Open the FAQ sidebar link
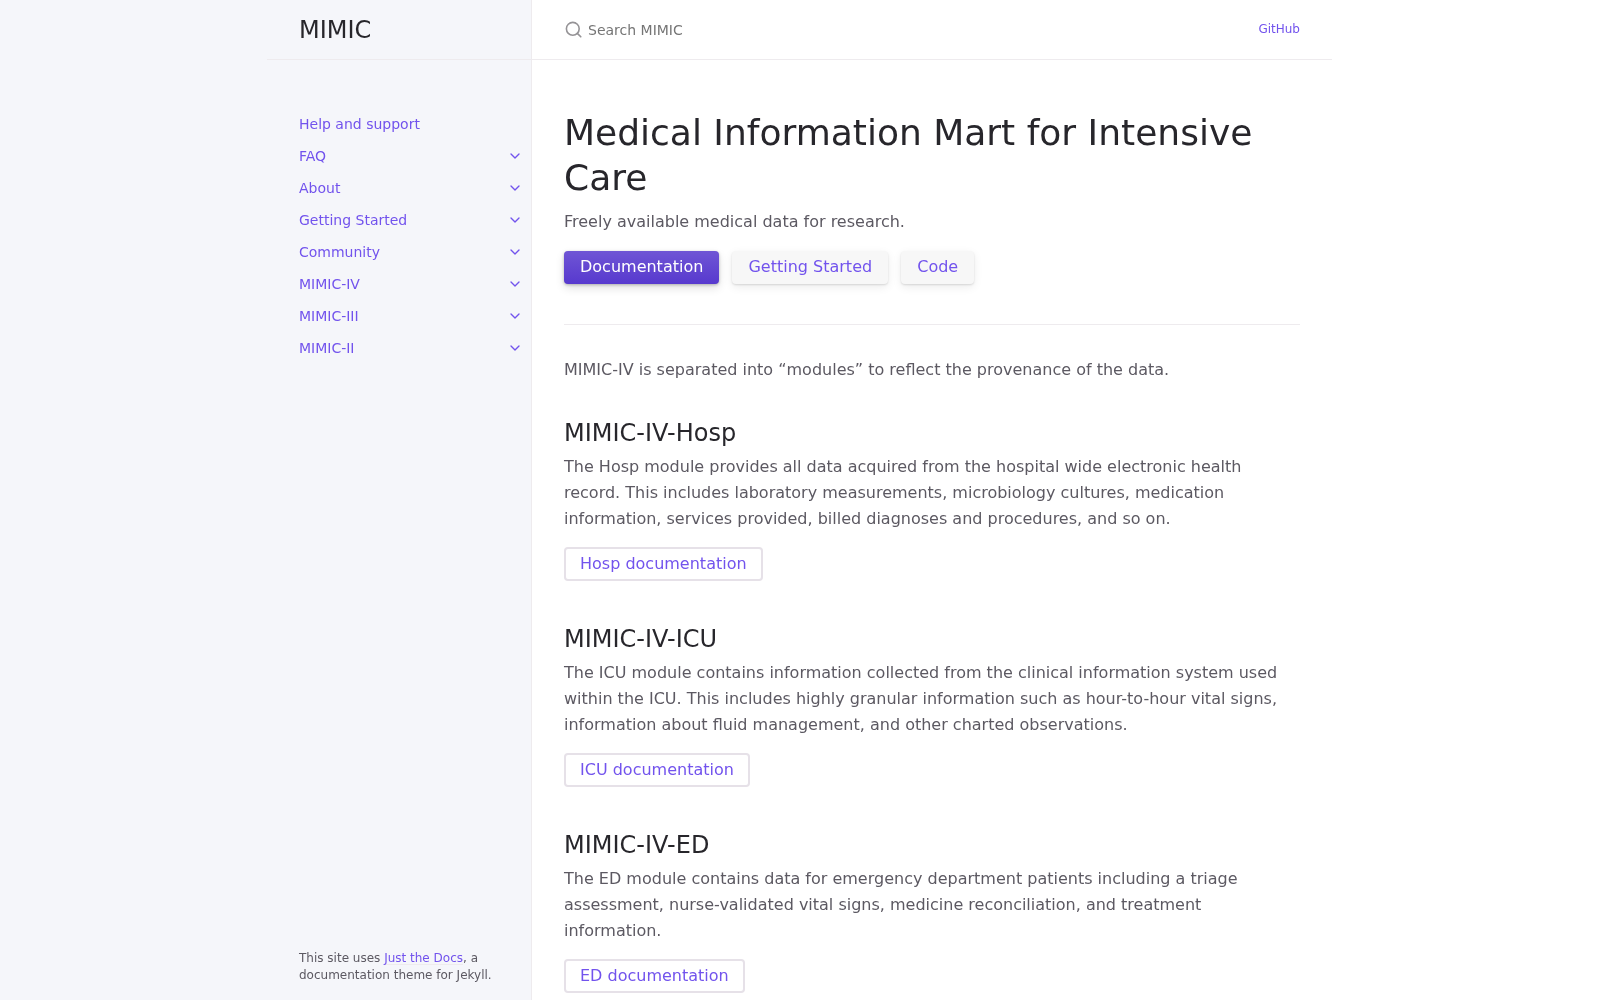The width and height of the screenshot is (1600, 1000). pos(312,156)
